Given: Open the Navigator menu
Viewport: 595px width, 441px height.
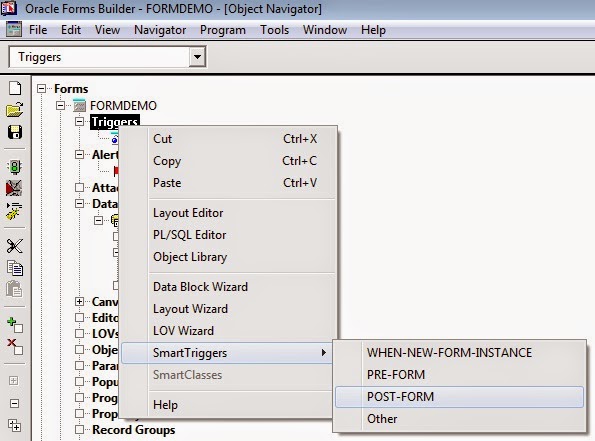Looking at the screenshot, I should click(x=160, y=30).
